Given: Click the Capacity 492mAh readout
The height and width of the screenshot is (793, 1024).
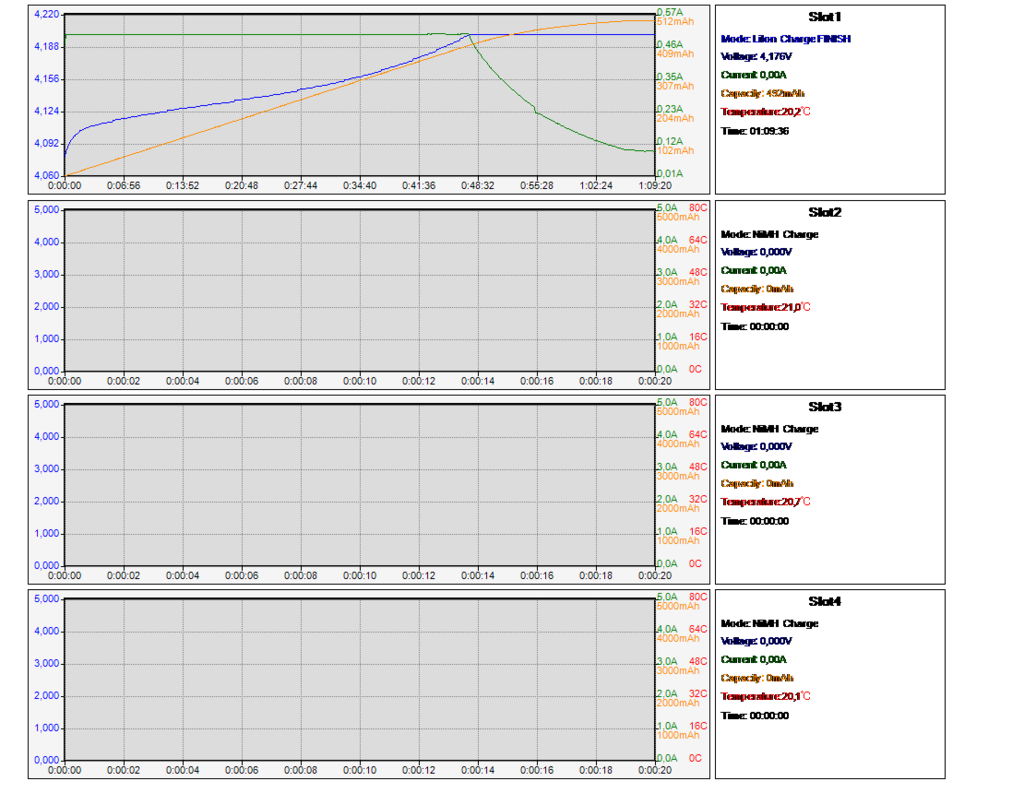Looking at the screenshot, I should click(762, 93).
